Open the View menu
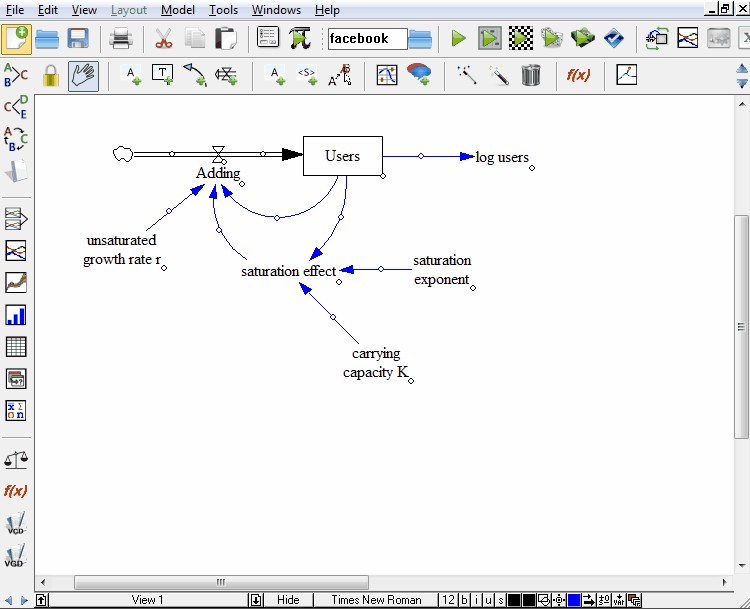 [84, 10]
